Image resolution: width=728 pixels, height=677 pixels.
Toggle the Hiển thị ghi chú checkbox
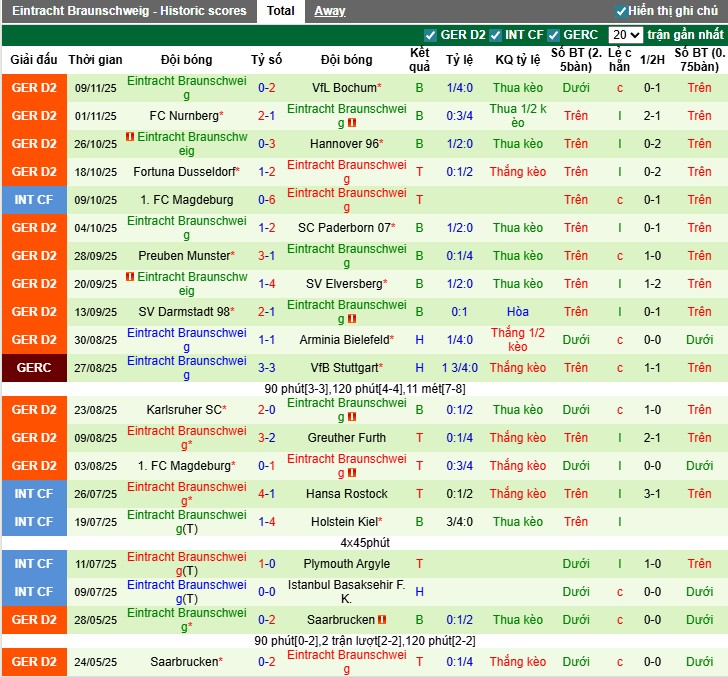pyautogui.click(x=621, y=11)
